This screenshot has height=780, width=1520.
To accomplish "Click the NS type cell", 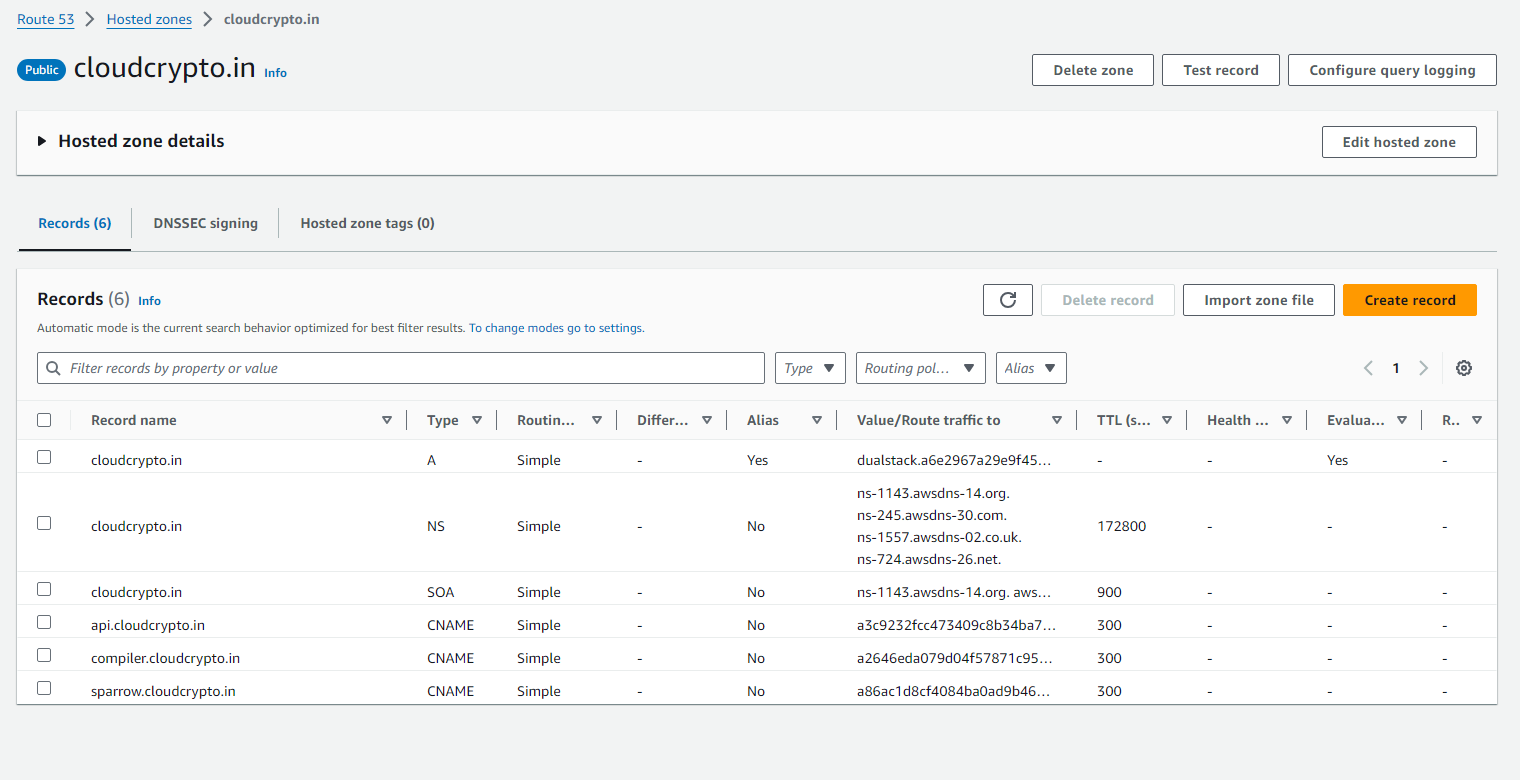I will (436, 526).
